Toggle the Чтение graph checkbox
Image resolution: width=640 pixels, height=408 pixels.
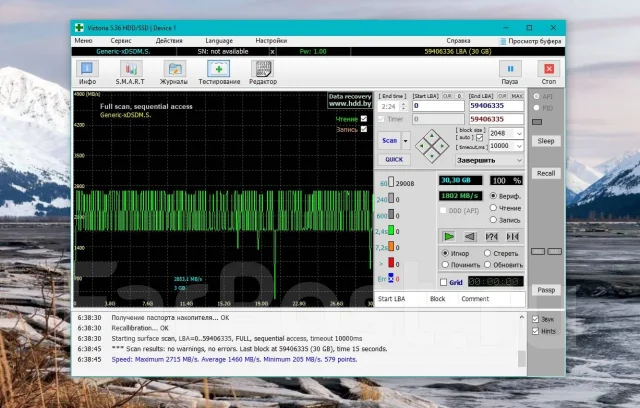click(x=364, y=119)
